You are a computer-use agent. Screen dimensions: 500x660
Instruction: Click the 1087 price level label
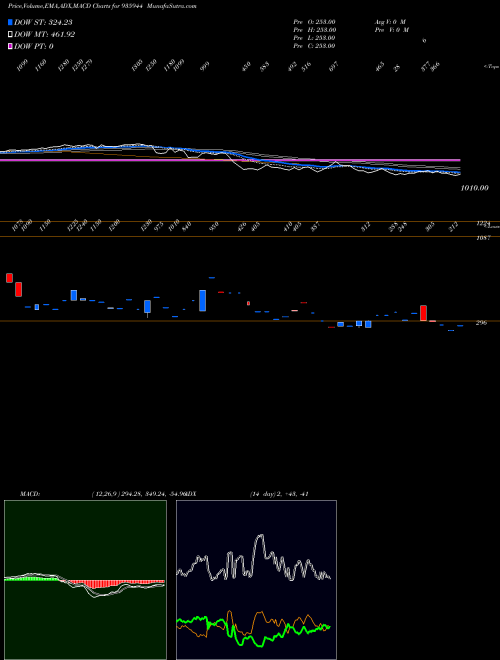pos(483,238)
